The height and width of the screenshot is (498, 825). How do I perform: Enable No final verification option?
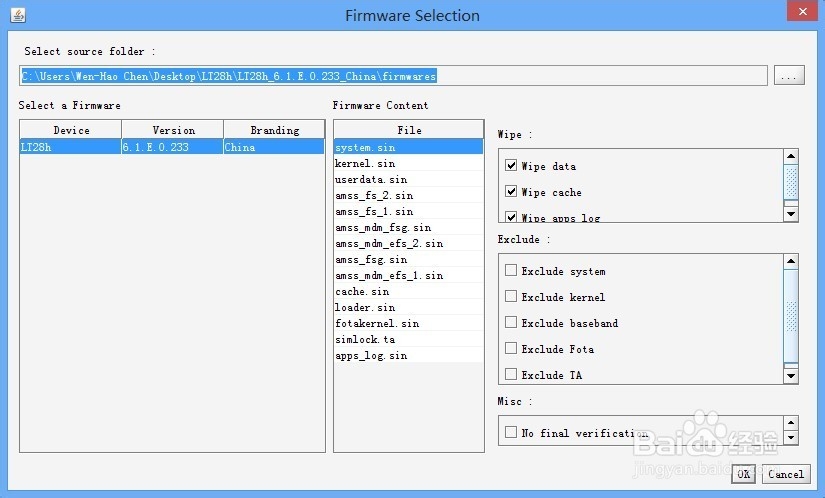pos(512,433)
